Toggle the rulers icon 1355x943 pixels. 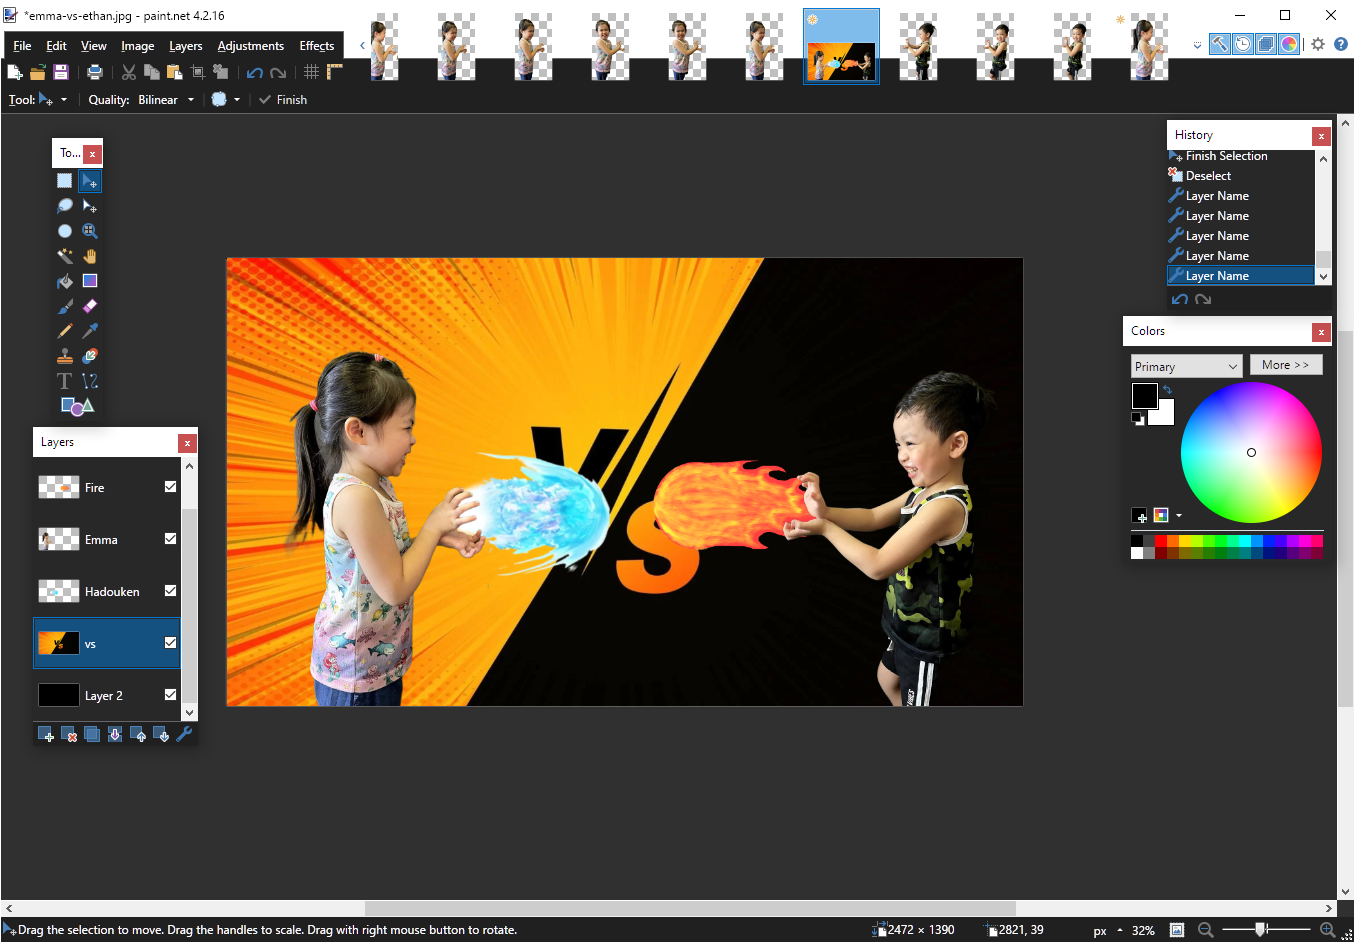pyautogui.click(x=335, y=72)
